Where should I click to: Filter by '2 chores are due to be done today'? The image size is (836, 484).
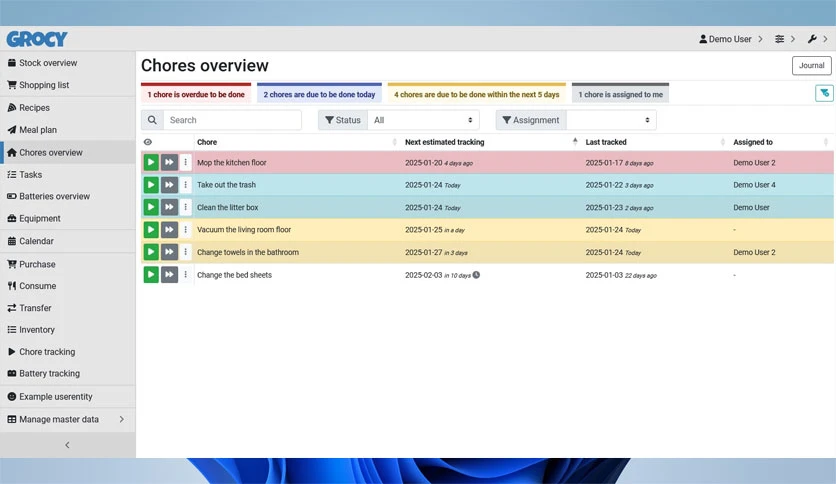(319, 93)
